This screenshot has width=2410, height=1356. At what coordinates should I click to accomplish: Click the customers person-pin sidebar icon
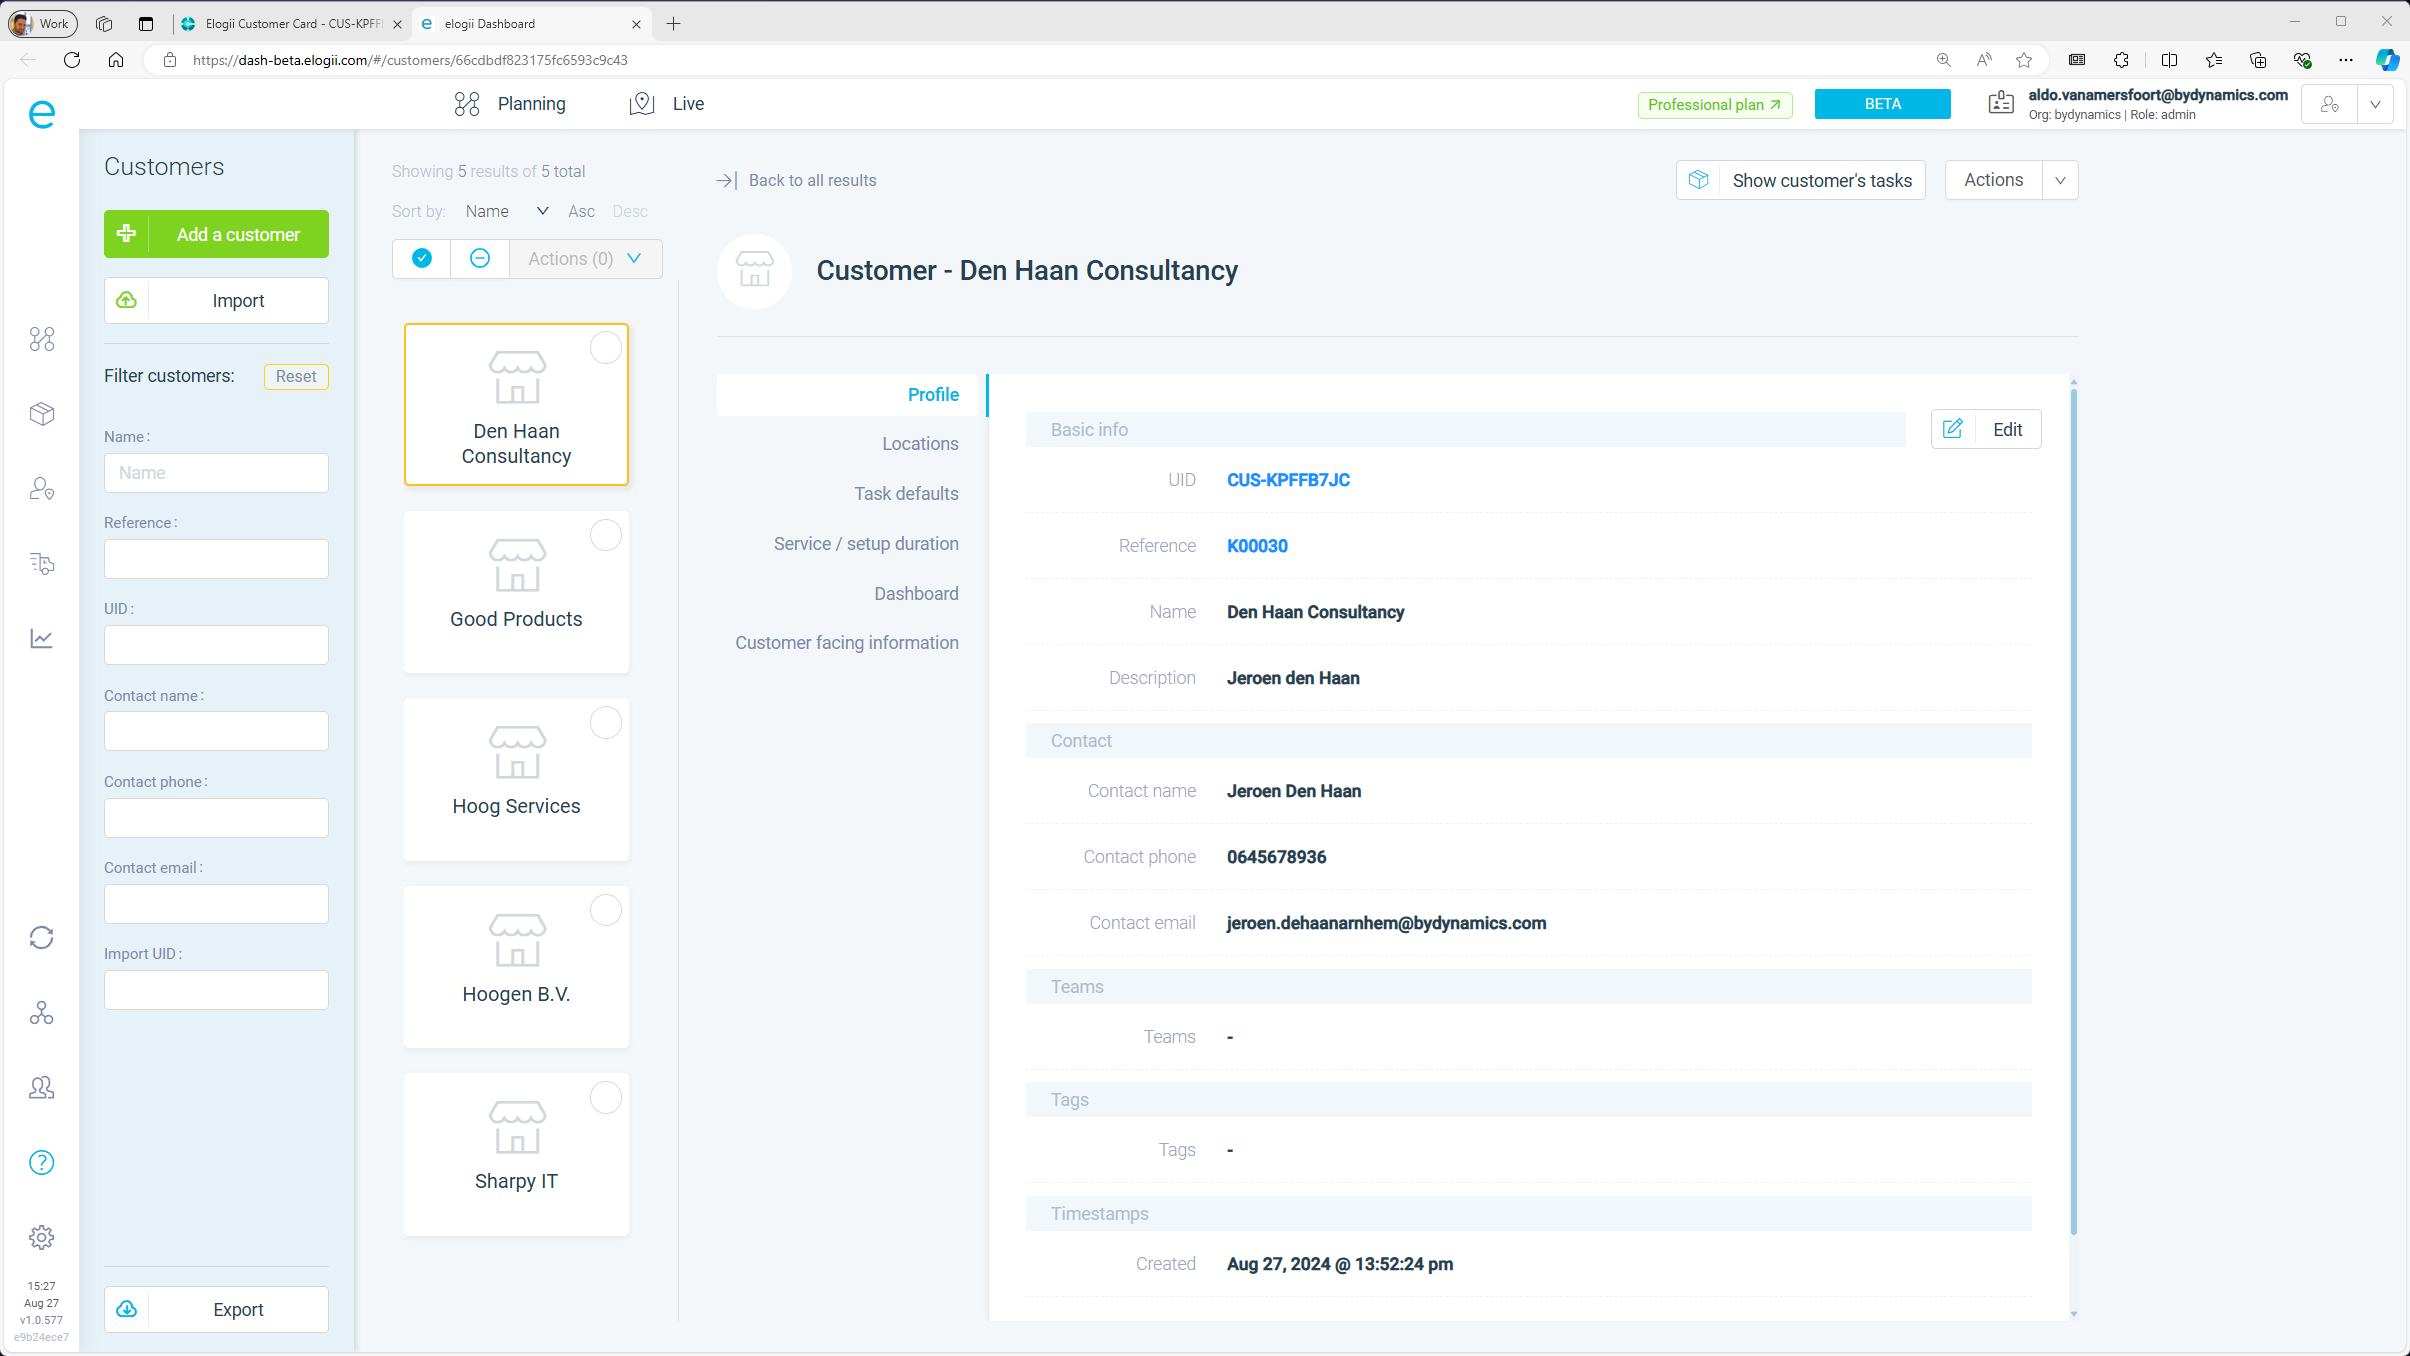click(x=41, y=489)
